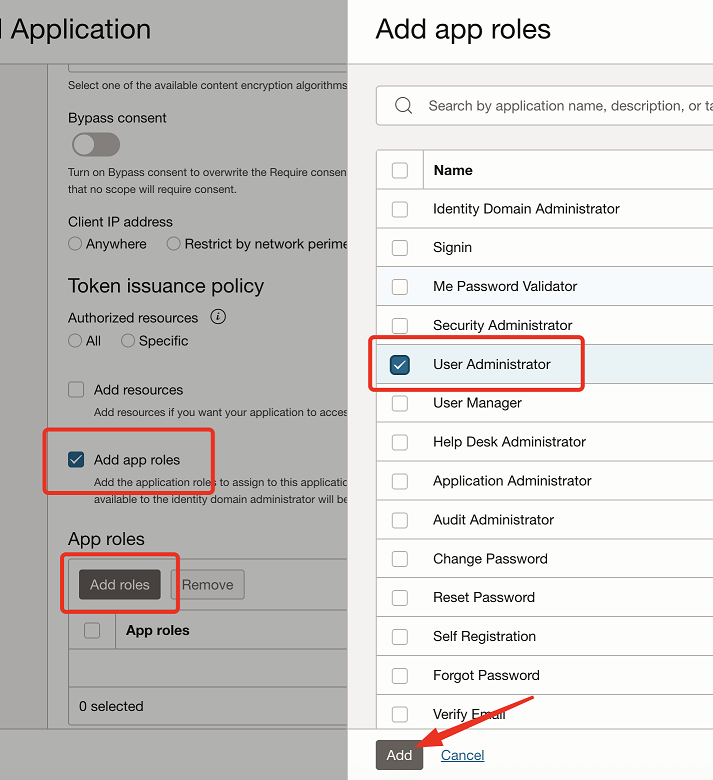Check the Add resources checkbox
Image resolution: width=713 pixels, height=780 pixels.
[76, 390]
